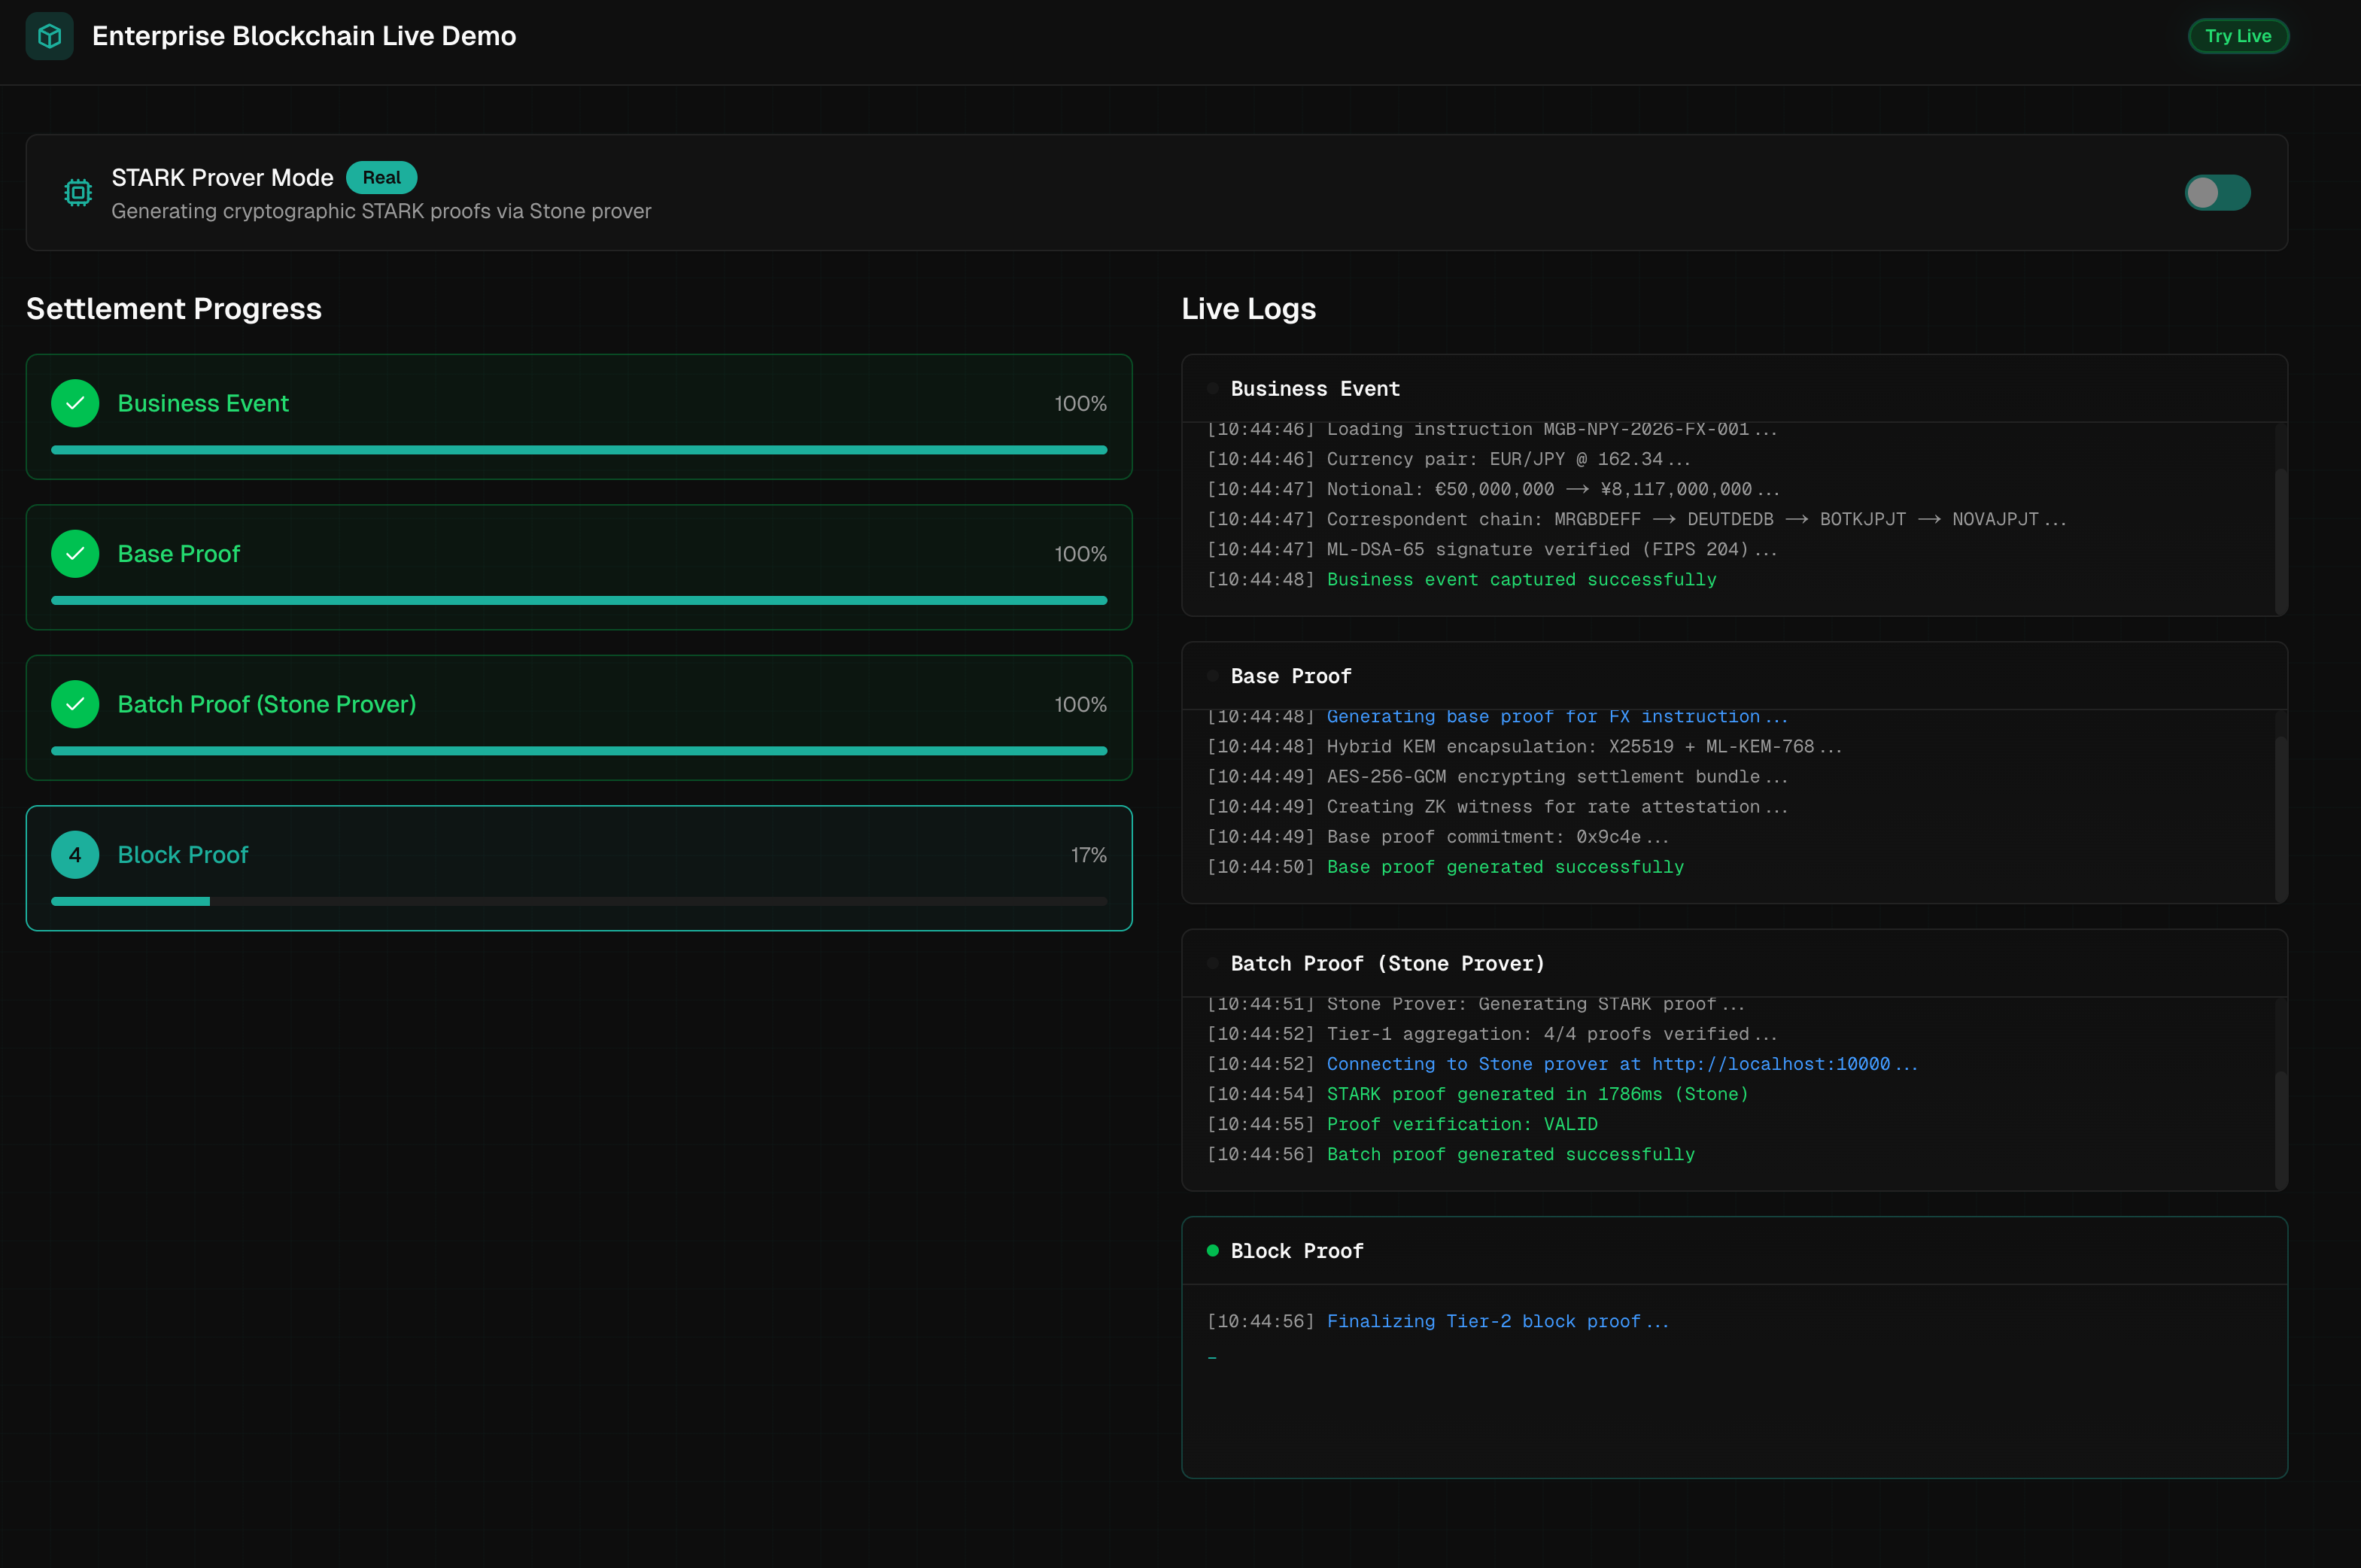Screen dimensions: 2361x1568
Task: Select the Base Proof progress card title
Action: click(x=179, y=554)
